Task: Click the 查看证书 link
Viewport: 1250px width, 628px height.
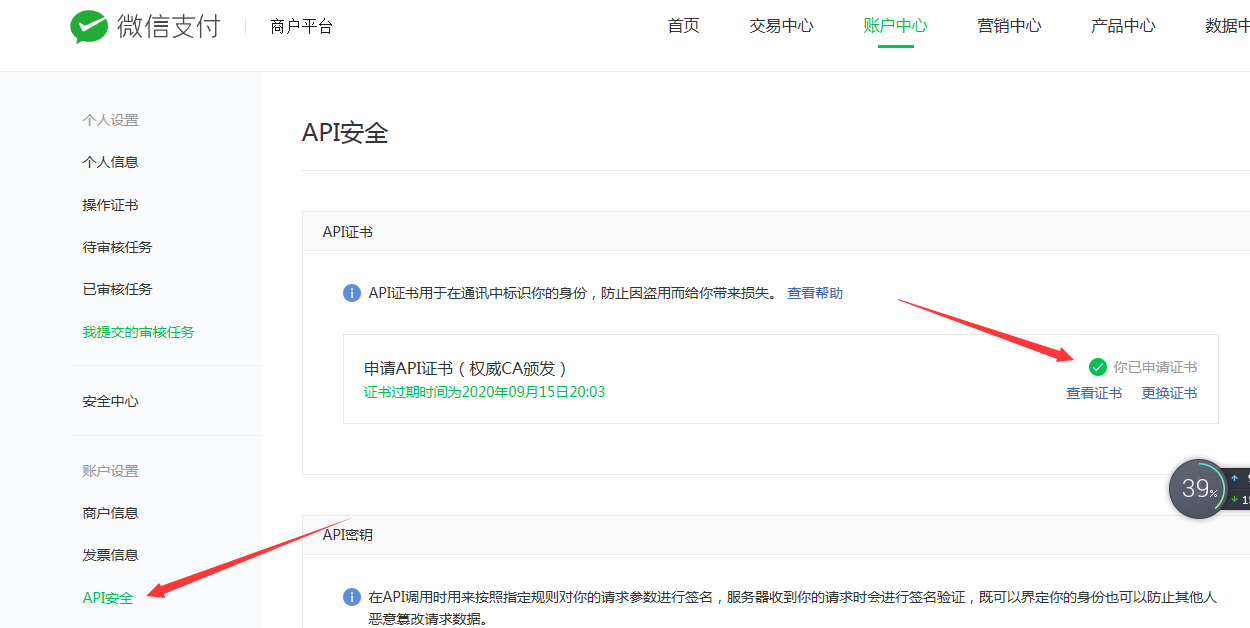Action: tap(1094, 393)
